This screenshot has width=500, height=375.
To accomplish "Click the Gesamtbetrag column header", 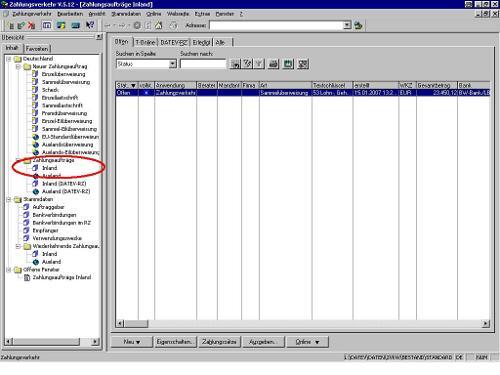I will click(437, 85).
